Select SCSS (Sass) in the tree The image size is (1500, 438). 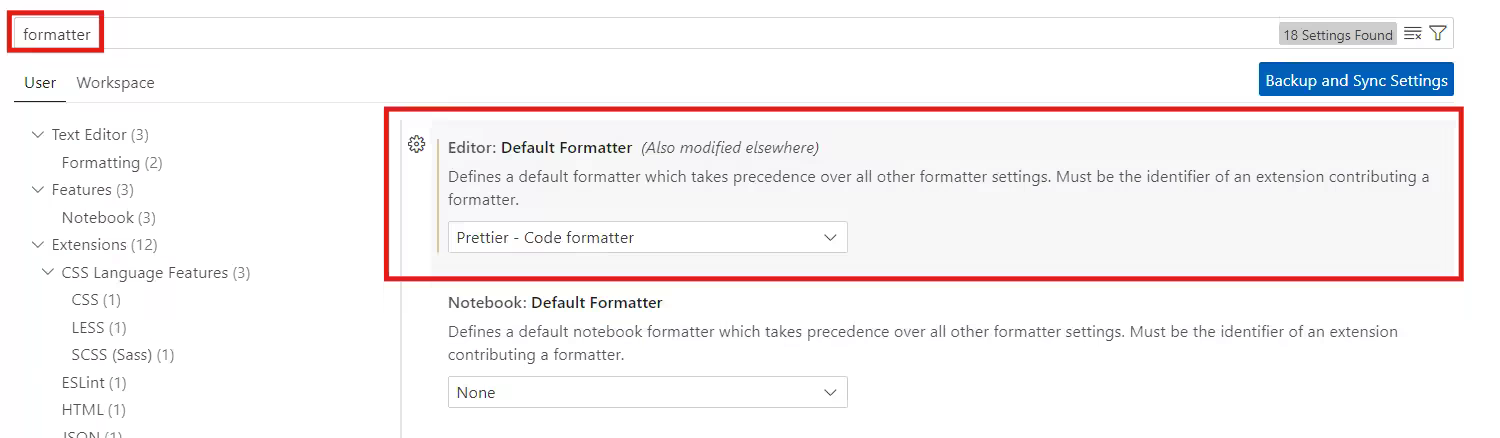[x=122, y=355]
